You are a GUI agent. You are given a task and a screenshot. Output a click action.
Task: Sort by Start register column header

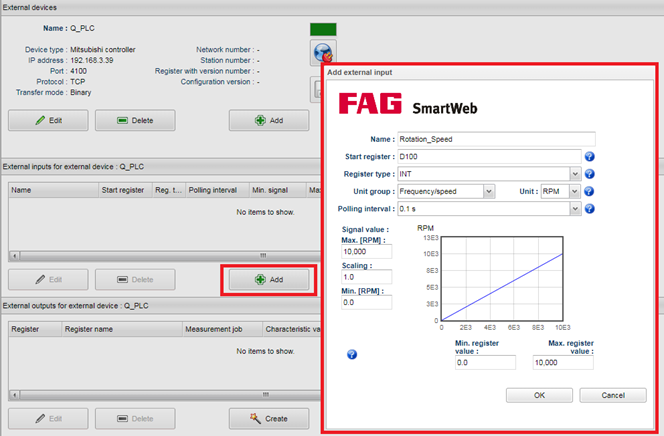click(125, 190)
